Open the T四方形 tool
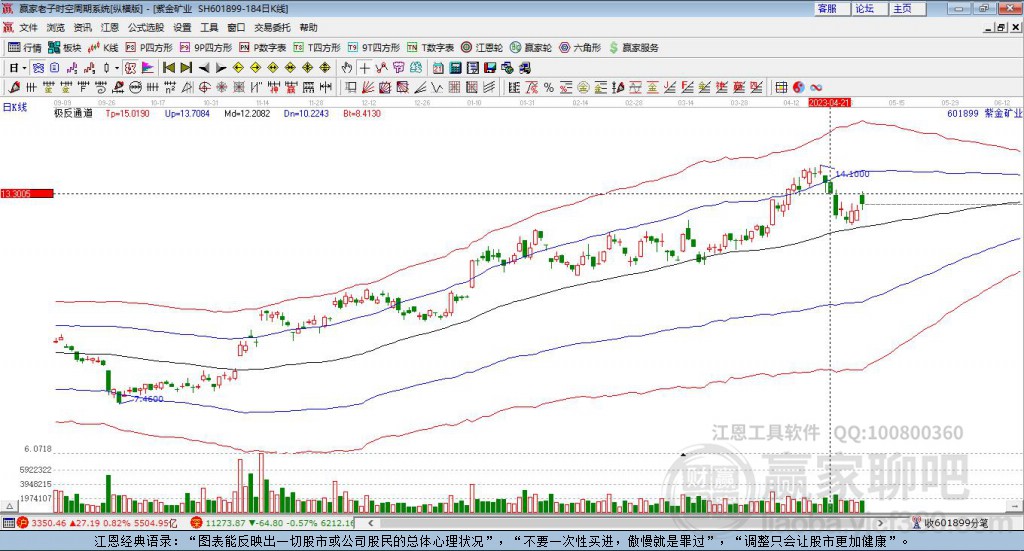Screen dimensions: 1024x551 pyautogui.click(x=317, y=48)
